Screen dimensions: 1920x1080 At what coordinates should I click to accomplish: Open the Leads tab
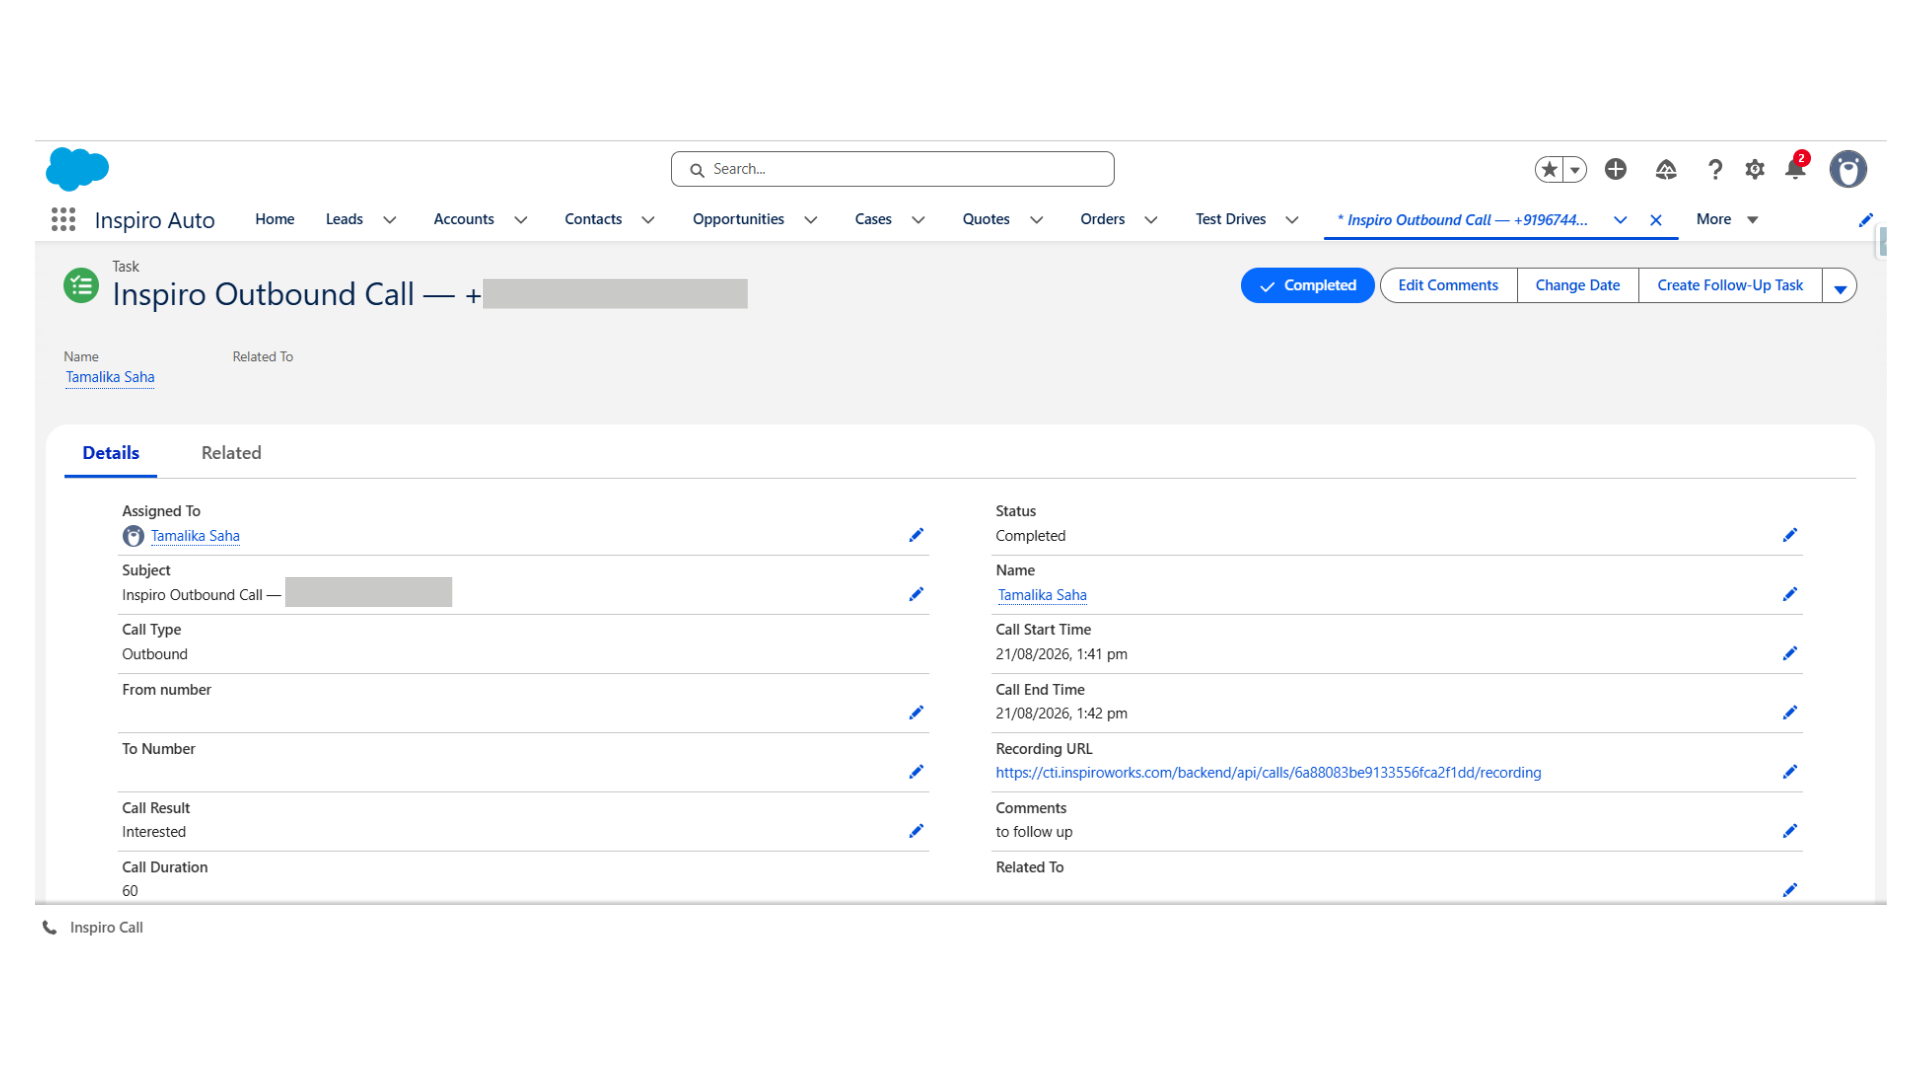pos(344,219)
